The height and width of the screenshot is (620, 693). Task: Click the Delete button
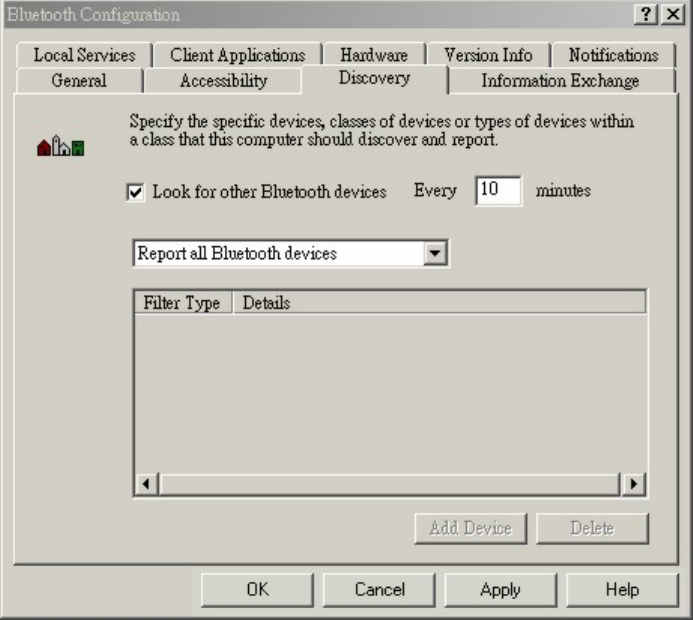592,528
